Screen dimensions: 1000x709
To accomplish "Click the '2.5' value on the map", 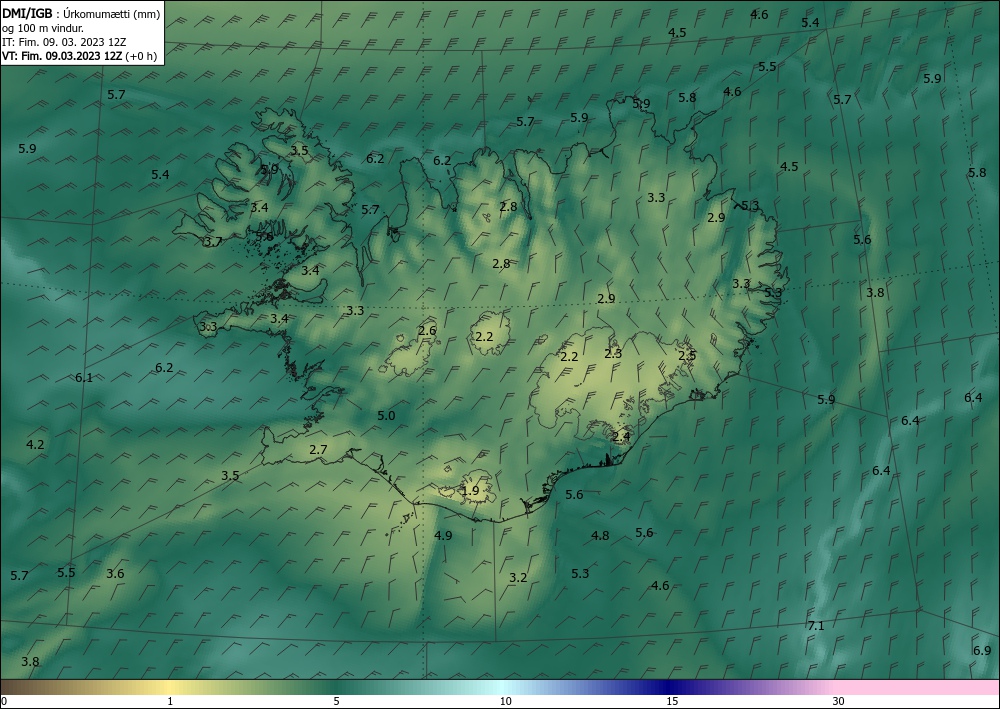I will (687, 356).
